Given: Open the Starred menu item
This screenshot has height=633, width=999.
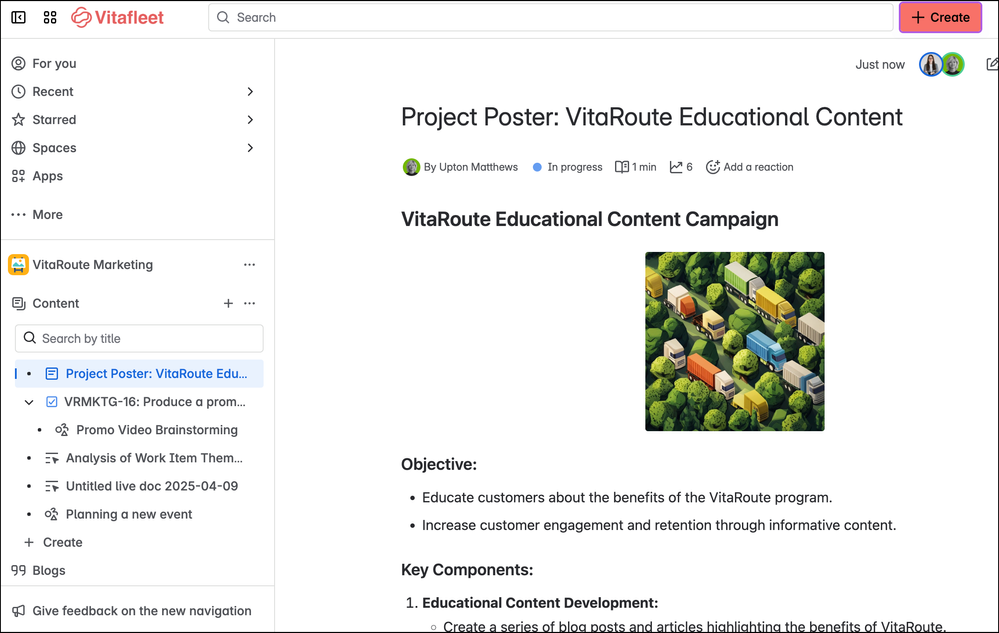Looking at the screenshot, I should click(x=54, y=120).
